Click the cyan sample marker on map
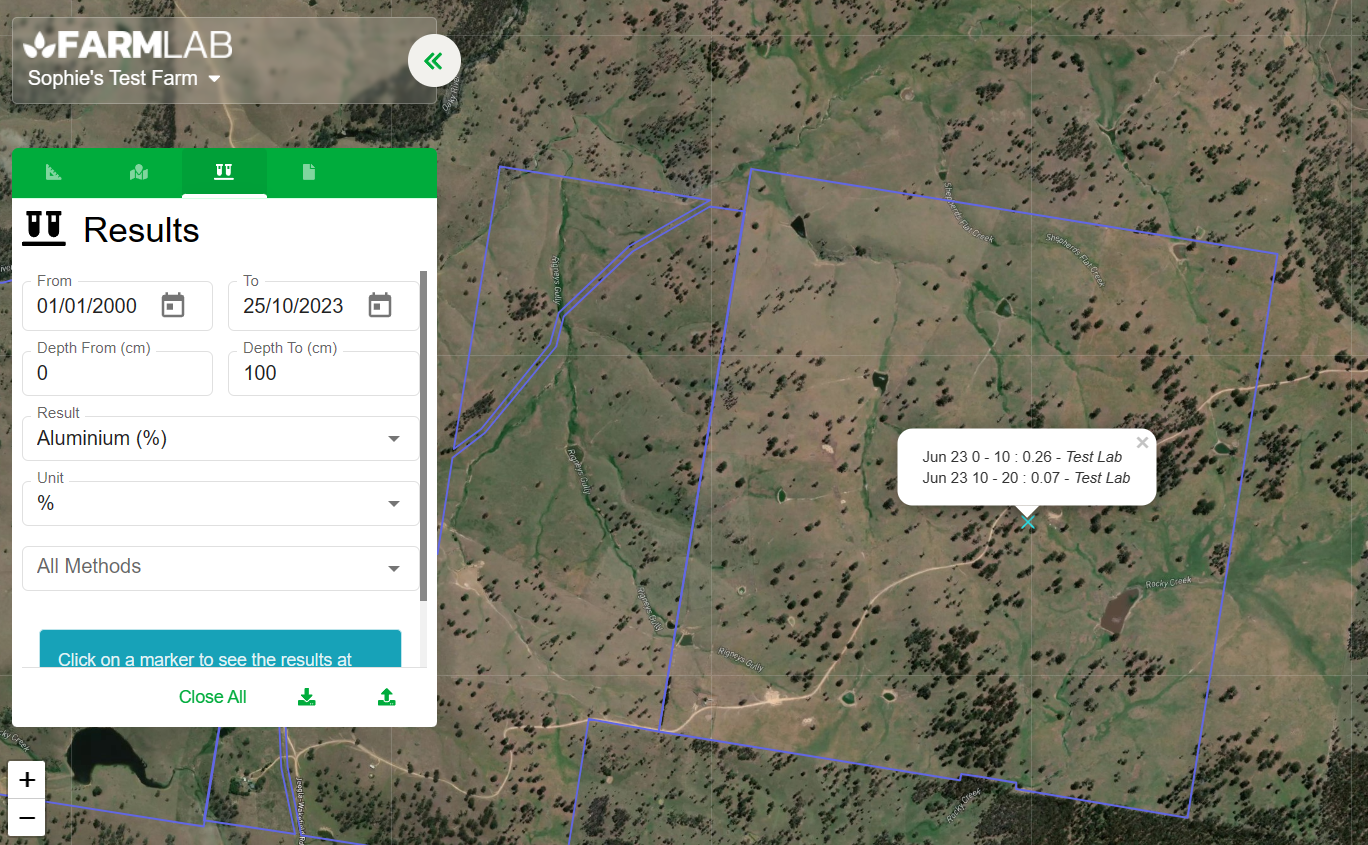Screen dimensions: 1368x845 [1028, 522]
